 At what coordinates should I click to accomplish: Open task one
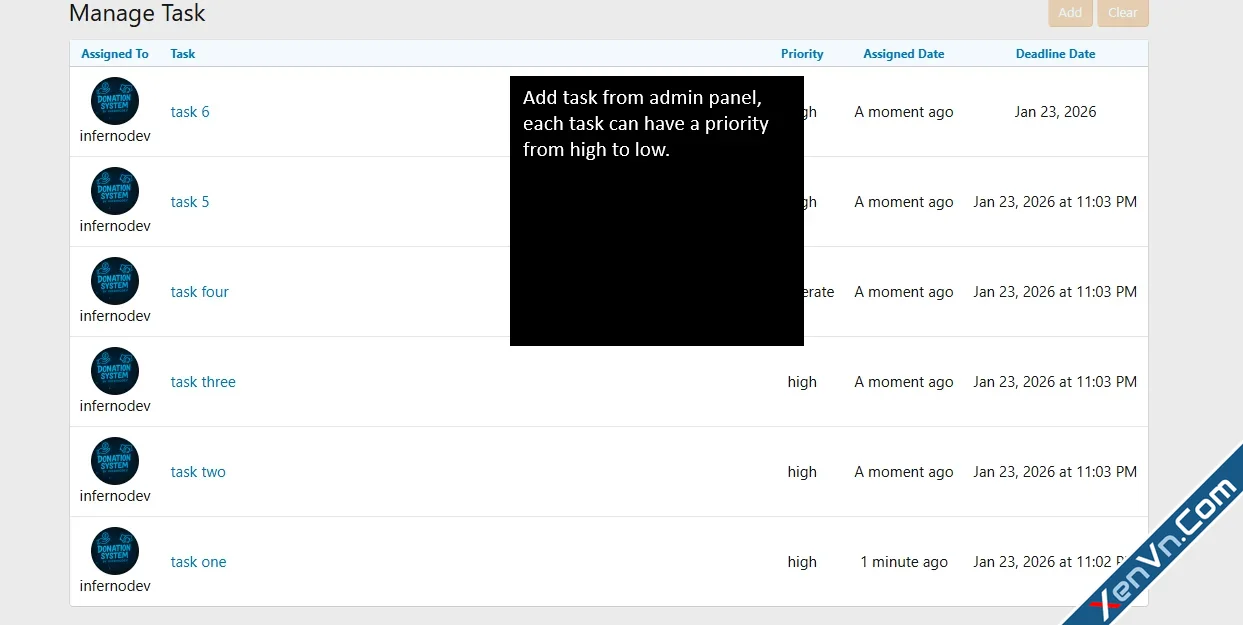pos(198,561)
